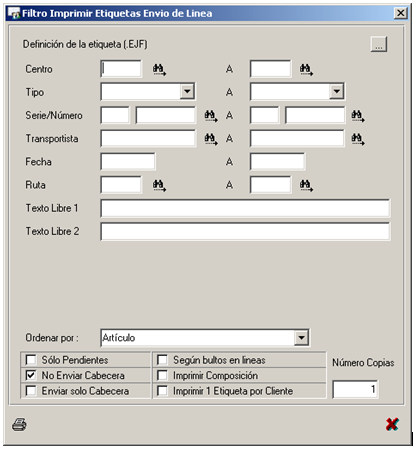Open the Ordenar por dropdown list
This screenshot has height=450, width=415.
(301, 338)
